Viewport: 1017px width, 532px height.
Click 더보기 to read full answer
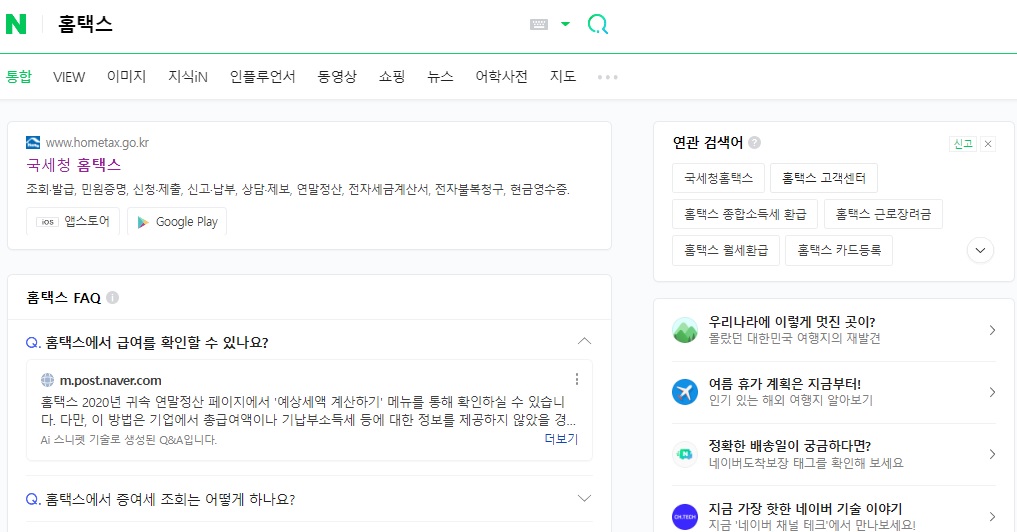coord(561,439)
